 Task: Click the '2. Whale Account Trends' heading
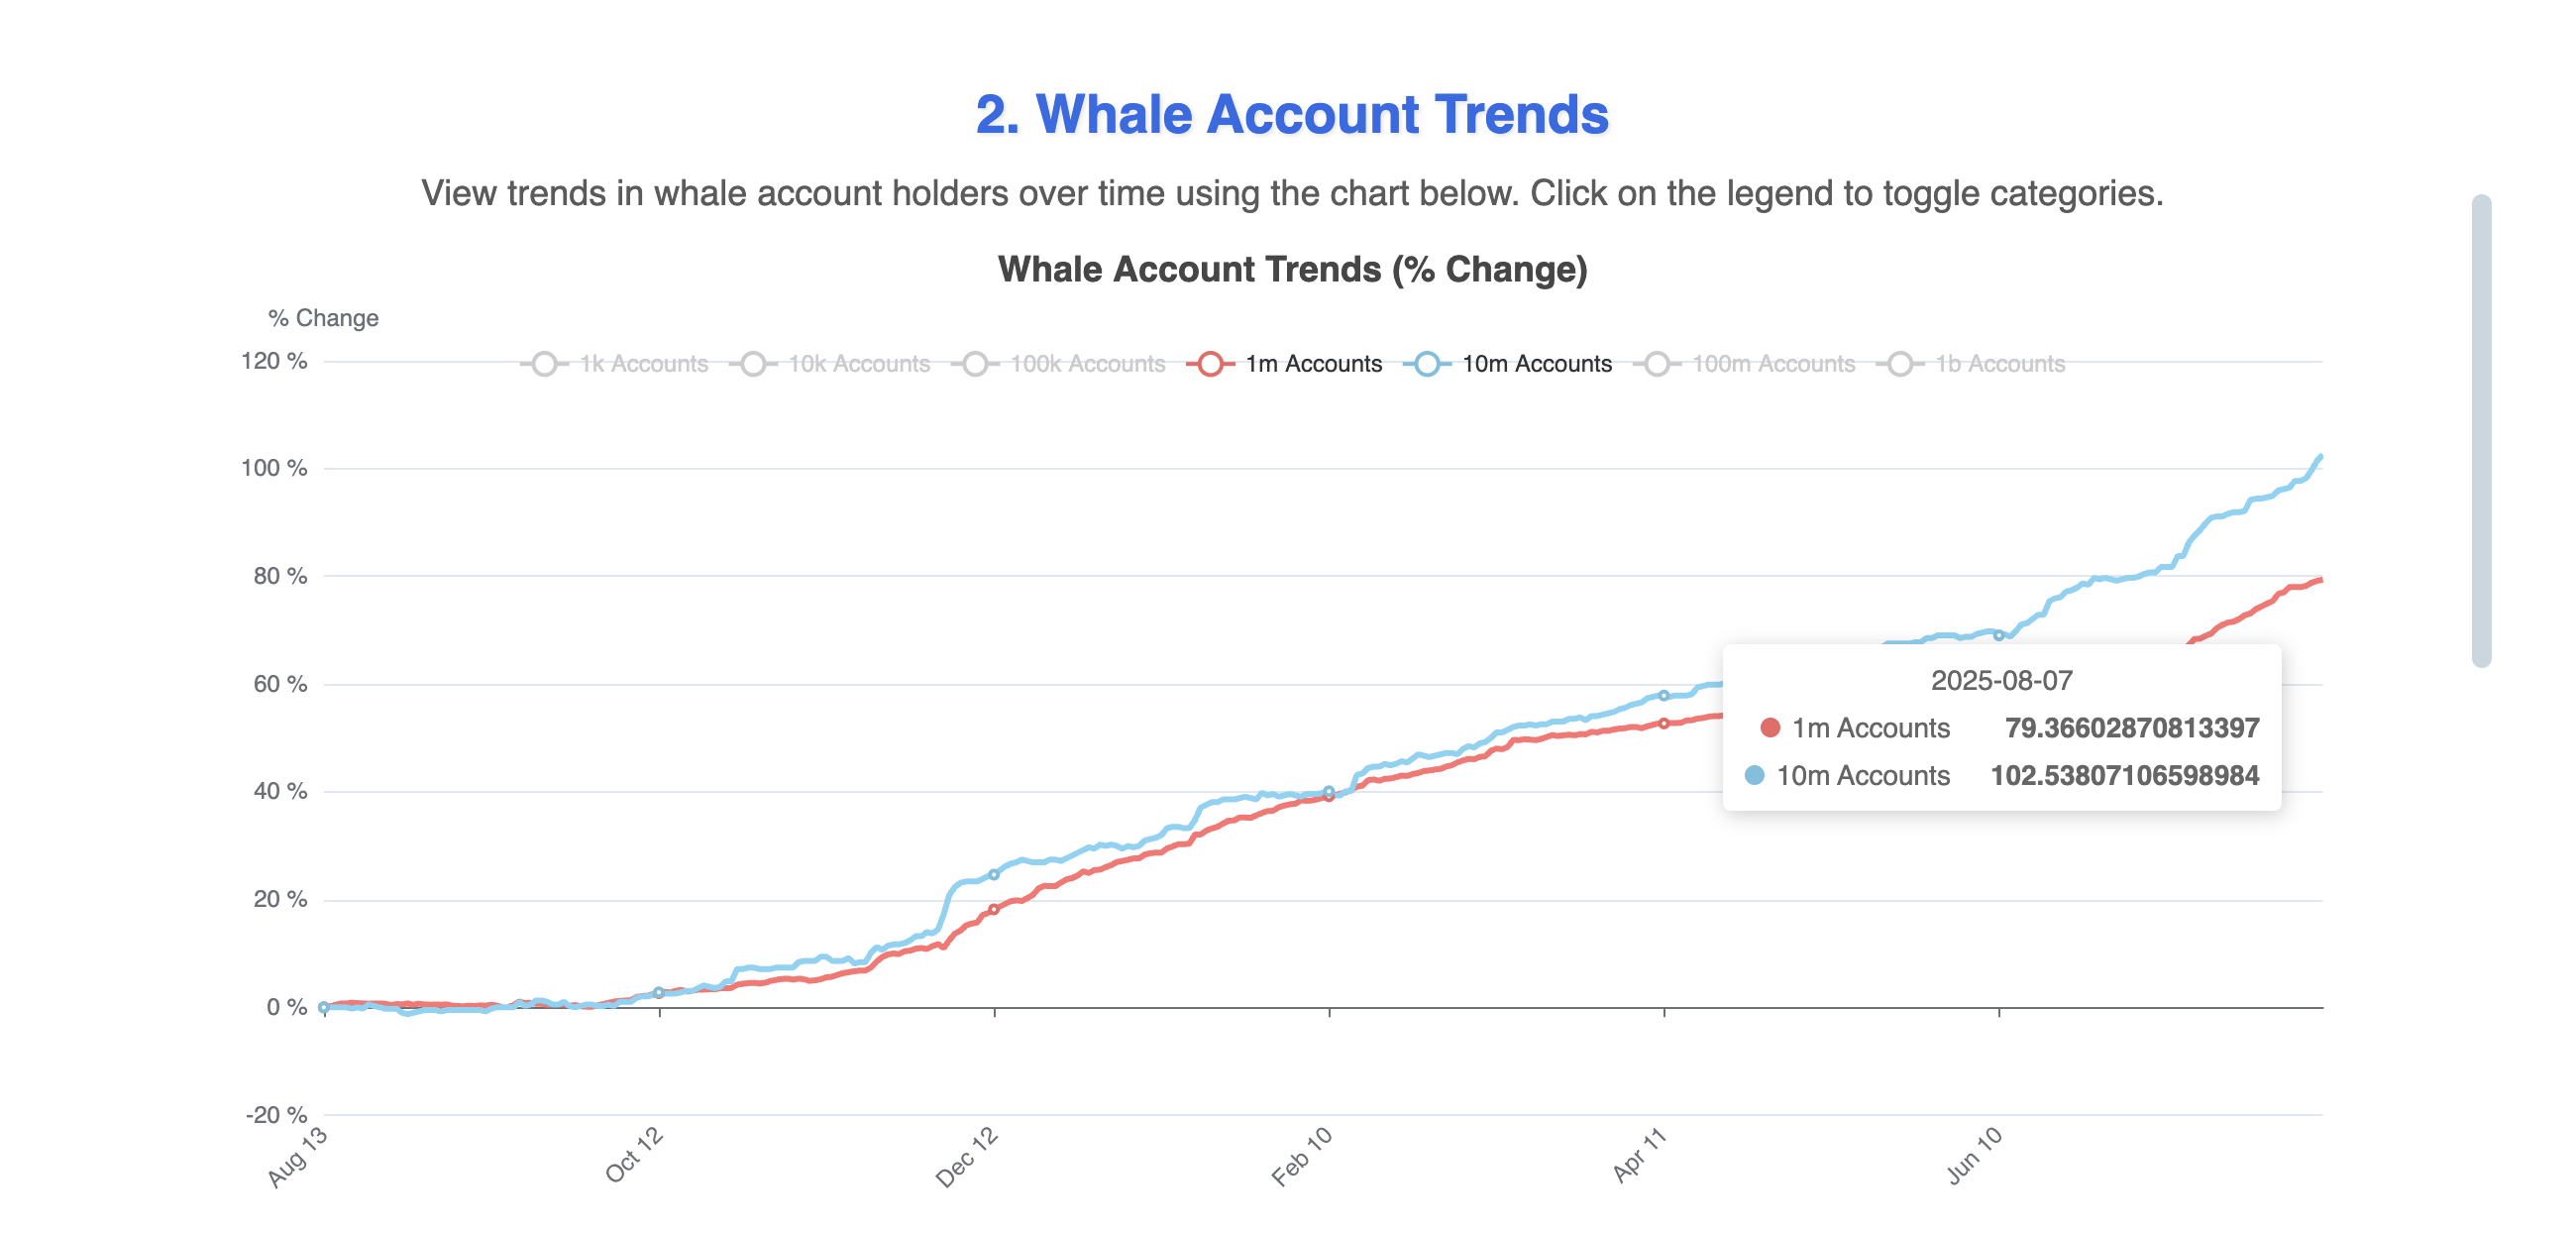coord(1292,114)
